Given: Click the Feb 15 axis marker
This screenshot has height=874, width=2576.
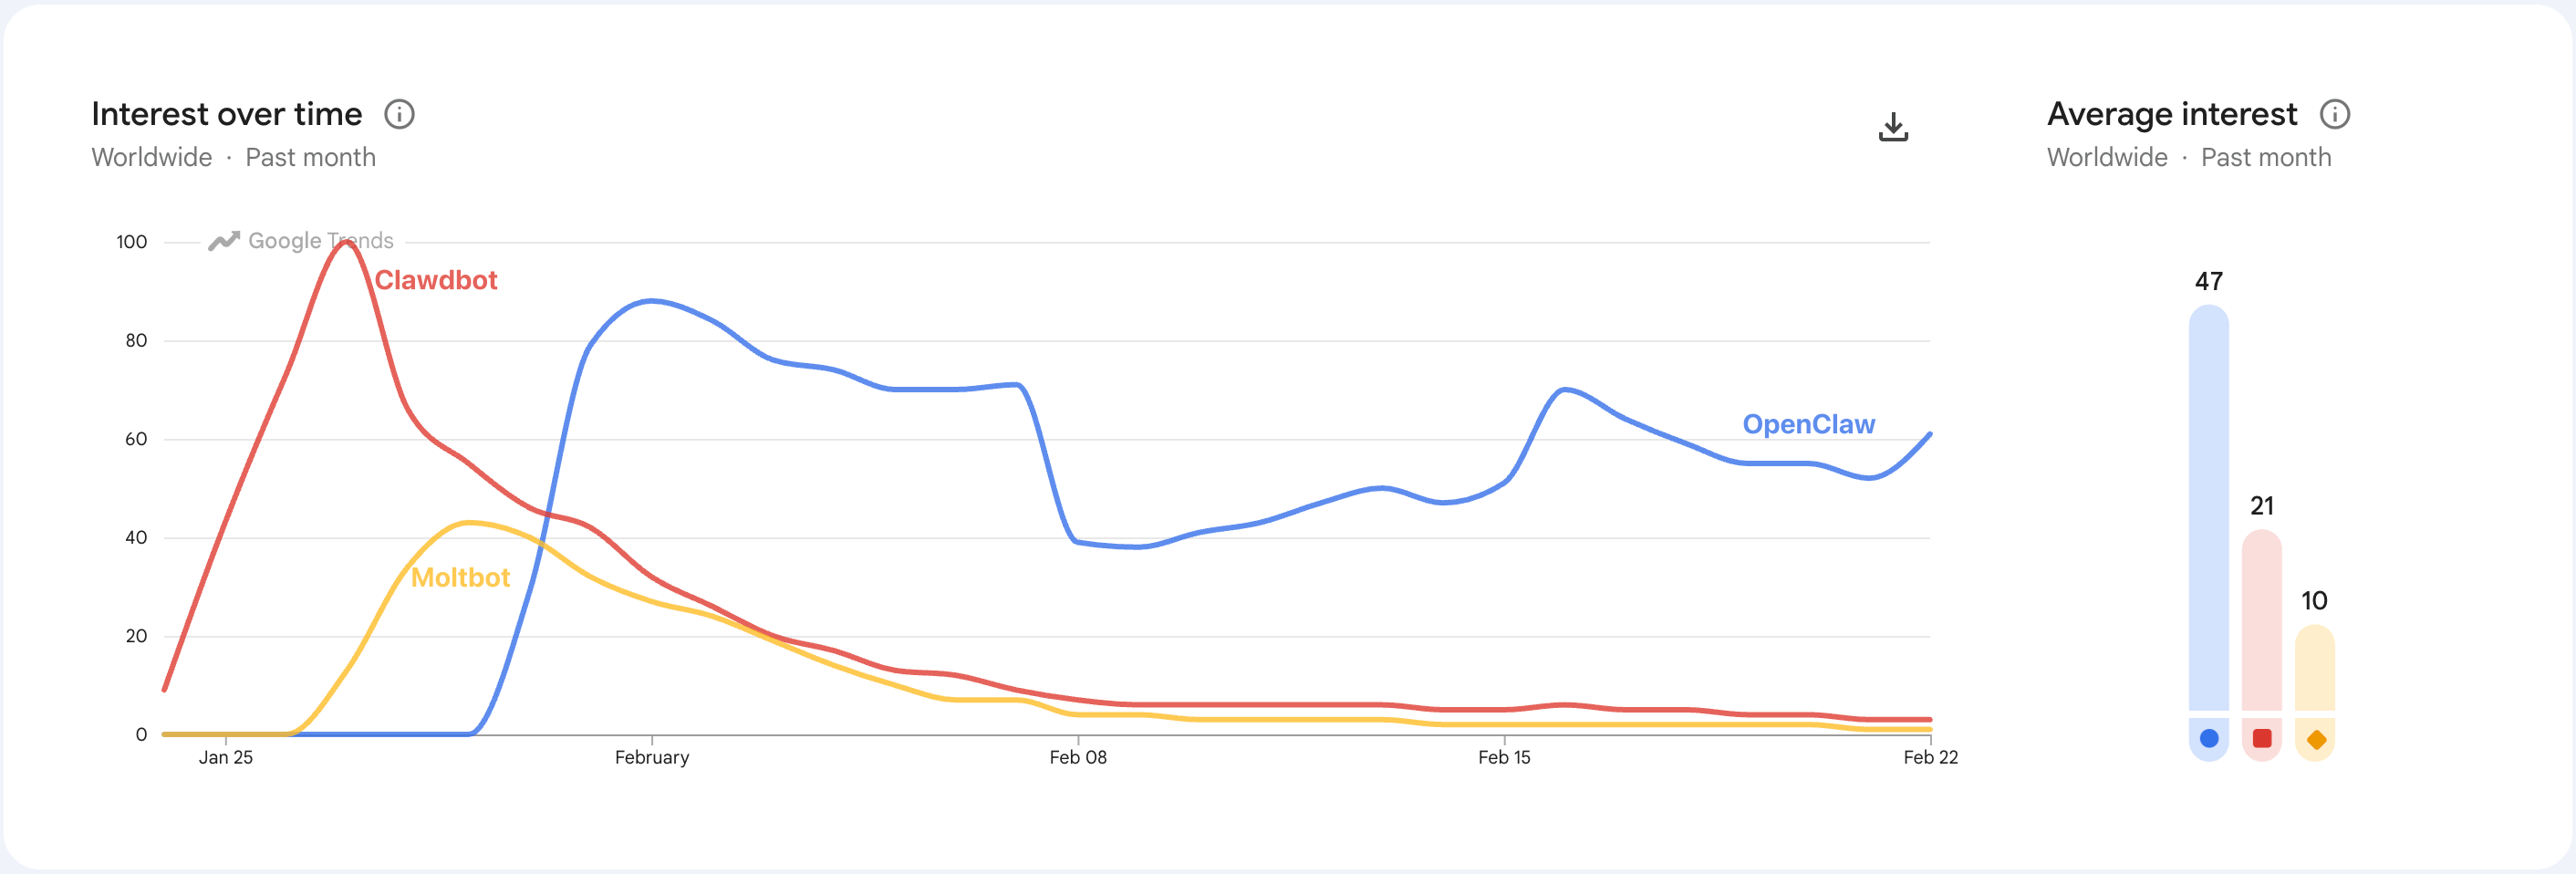Looking at the screenshot, I should tap(1504, 757).
